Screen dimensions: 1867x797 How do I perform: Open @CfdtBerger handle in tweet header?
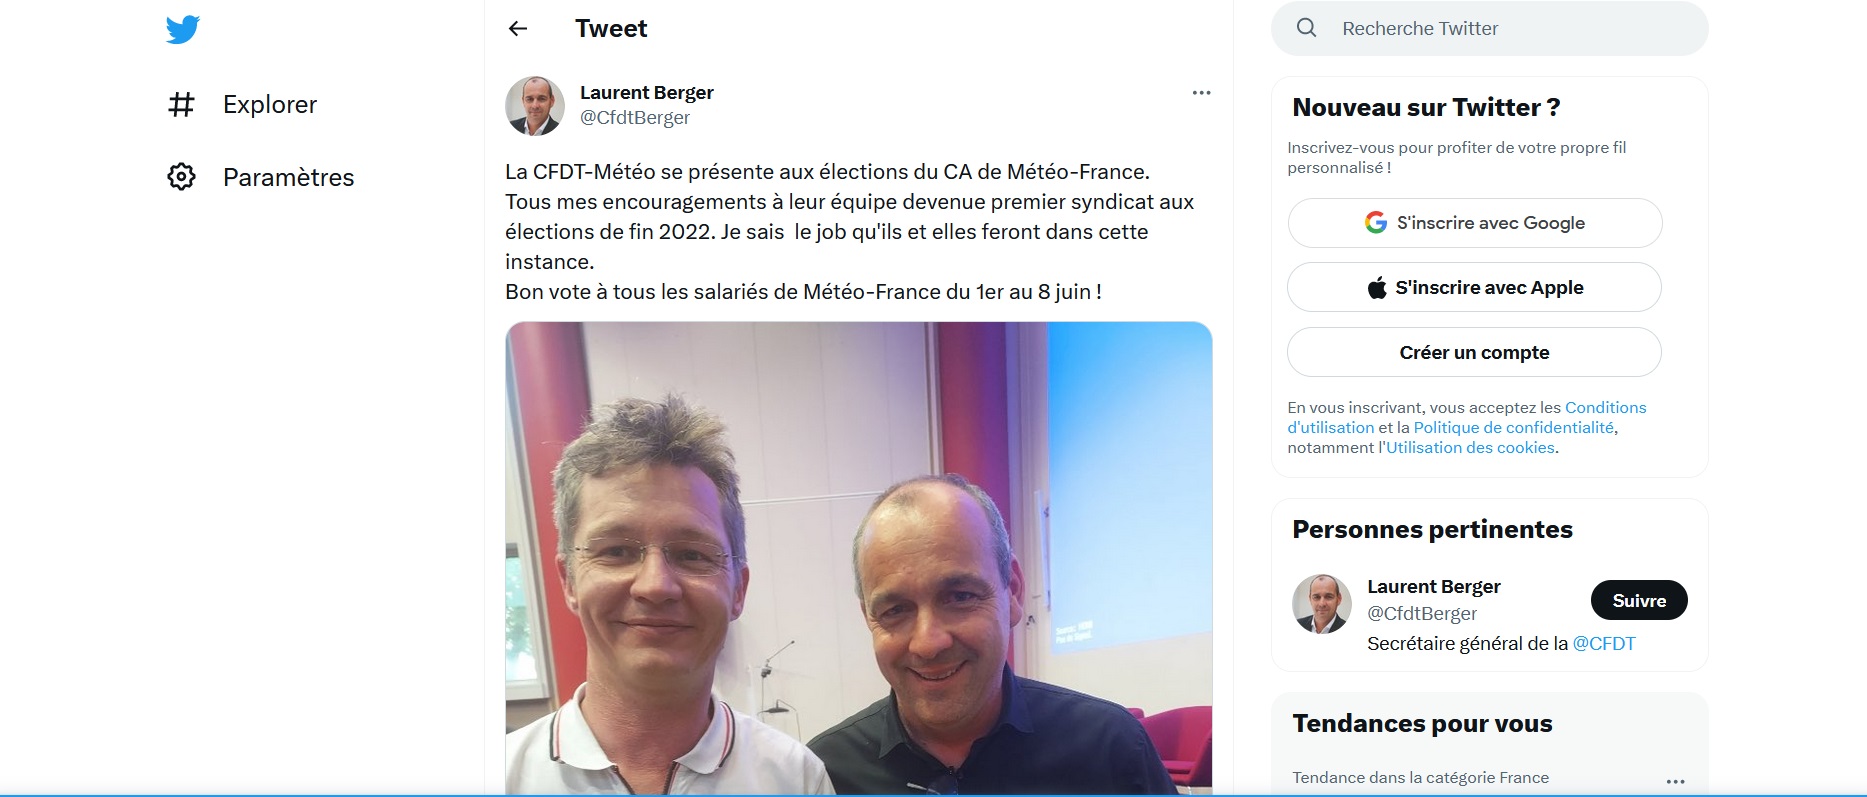coord(635,118)
